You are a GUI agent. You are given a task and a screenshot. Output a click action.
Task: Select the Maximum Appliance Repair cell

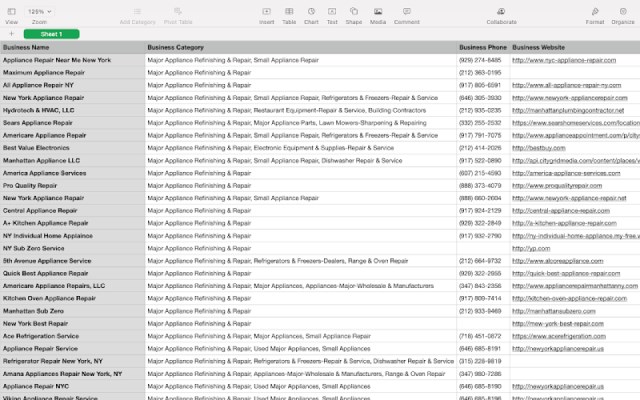73,73
